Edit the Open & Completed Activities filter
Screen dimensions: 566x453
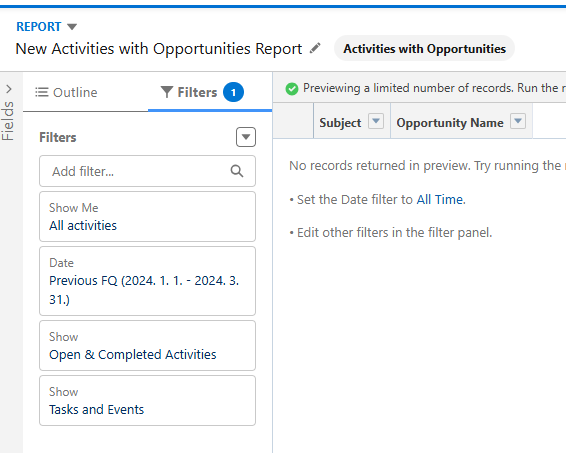click(147, 345)
